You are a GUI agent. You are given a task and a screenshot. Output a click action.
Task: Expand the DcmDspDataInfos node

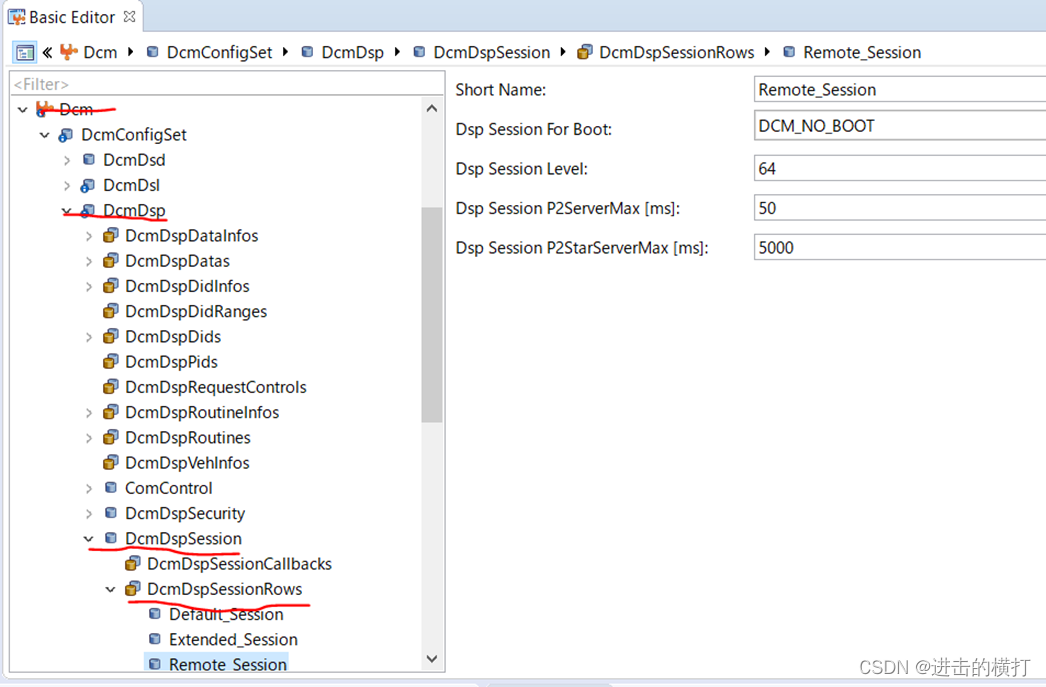89,235
